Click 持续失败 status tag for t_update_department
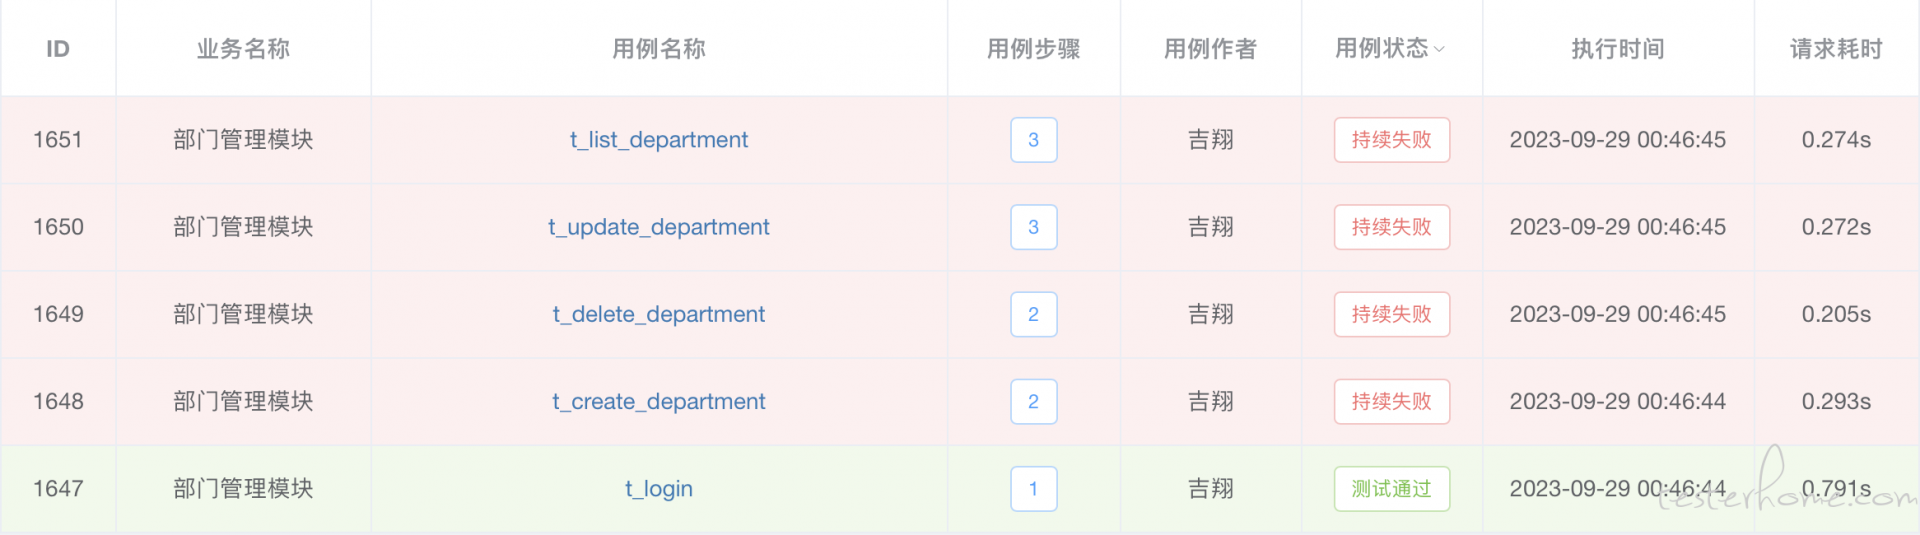The image size is (1920, 535). click(1392, 227)
